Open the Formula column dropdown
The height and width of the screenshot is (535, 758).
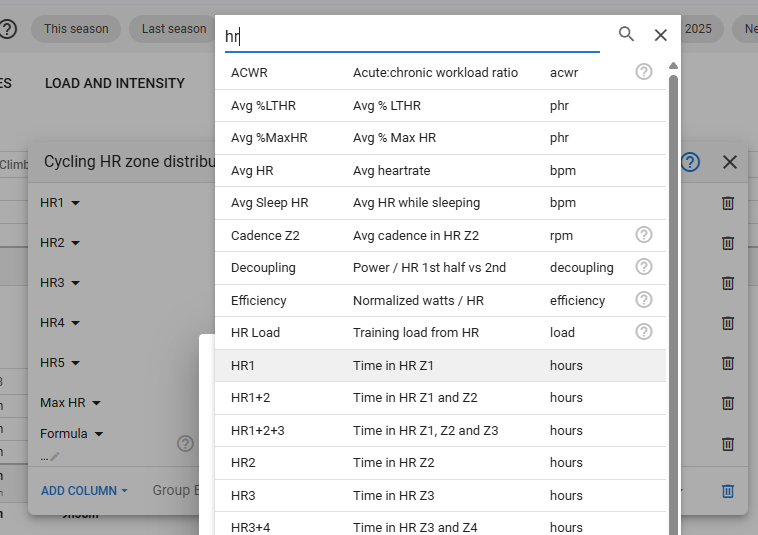click(x=71, y=434)
